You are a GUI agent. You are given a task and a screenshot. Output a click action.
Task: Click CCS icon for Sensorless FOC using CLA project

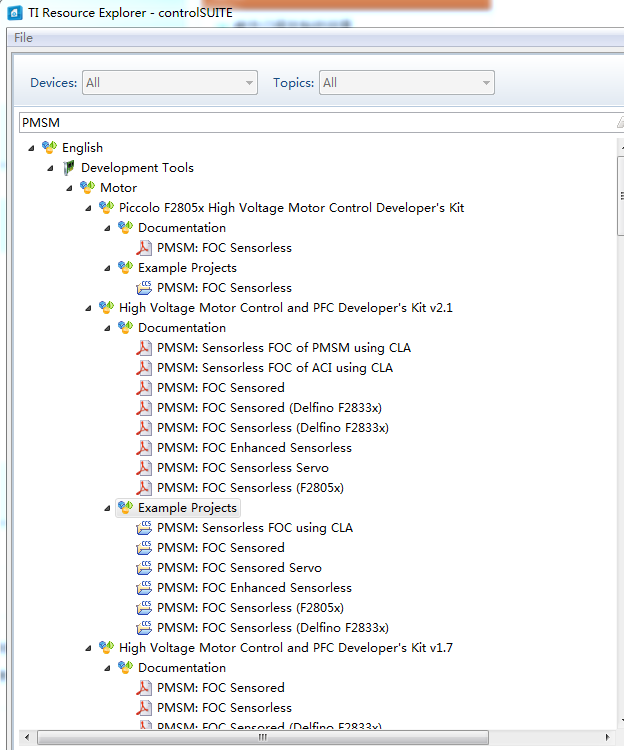coord(144,528)
